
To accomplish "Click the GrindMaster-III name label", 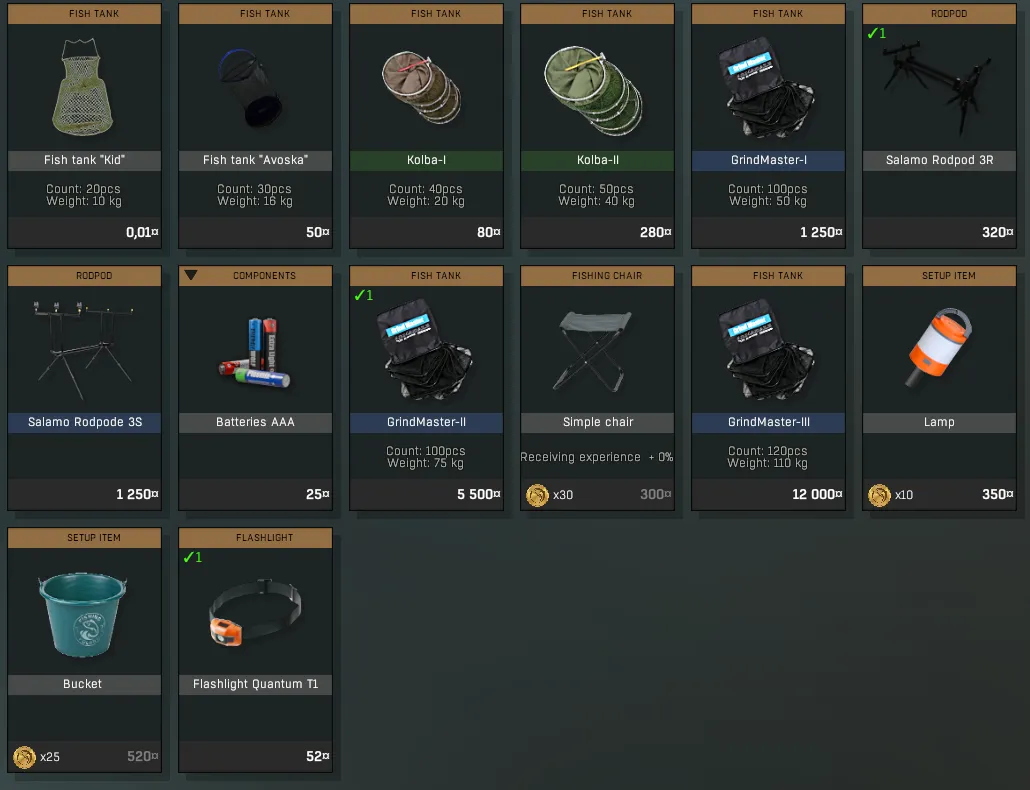I will pos(768,422).
